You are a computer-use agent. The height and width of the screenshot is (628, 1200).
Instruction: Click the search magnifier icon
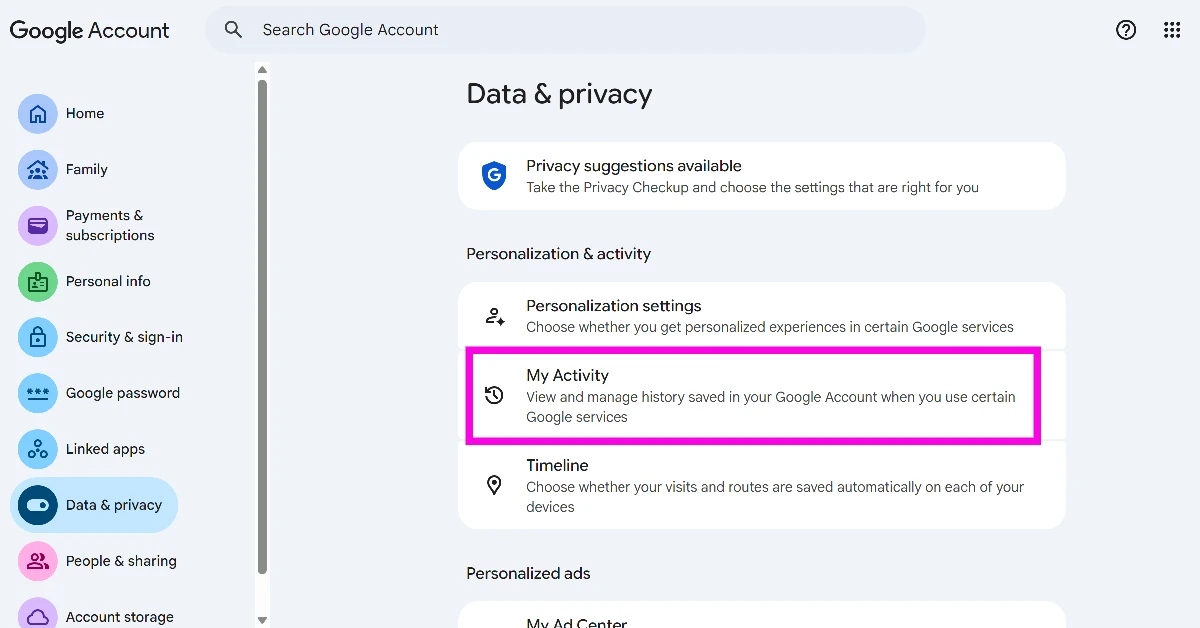click(233, 30)
